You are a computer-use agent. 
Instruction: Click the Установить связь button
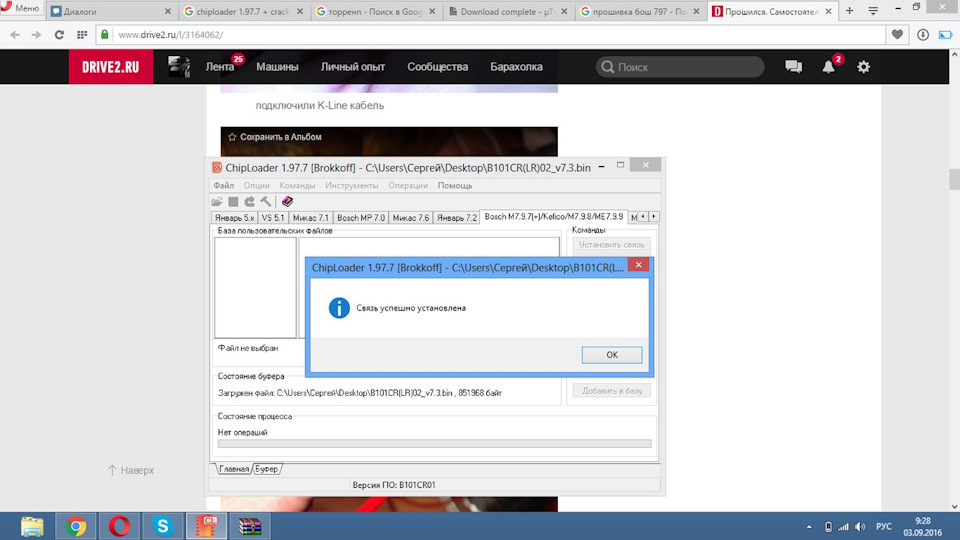612,245
